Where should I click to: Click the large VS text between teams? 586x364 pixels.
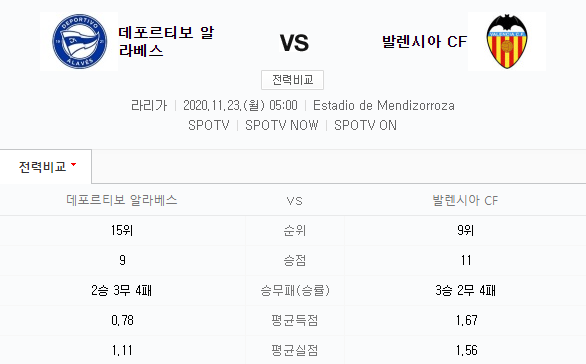294,43
